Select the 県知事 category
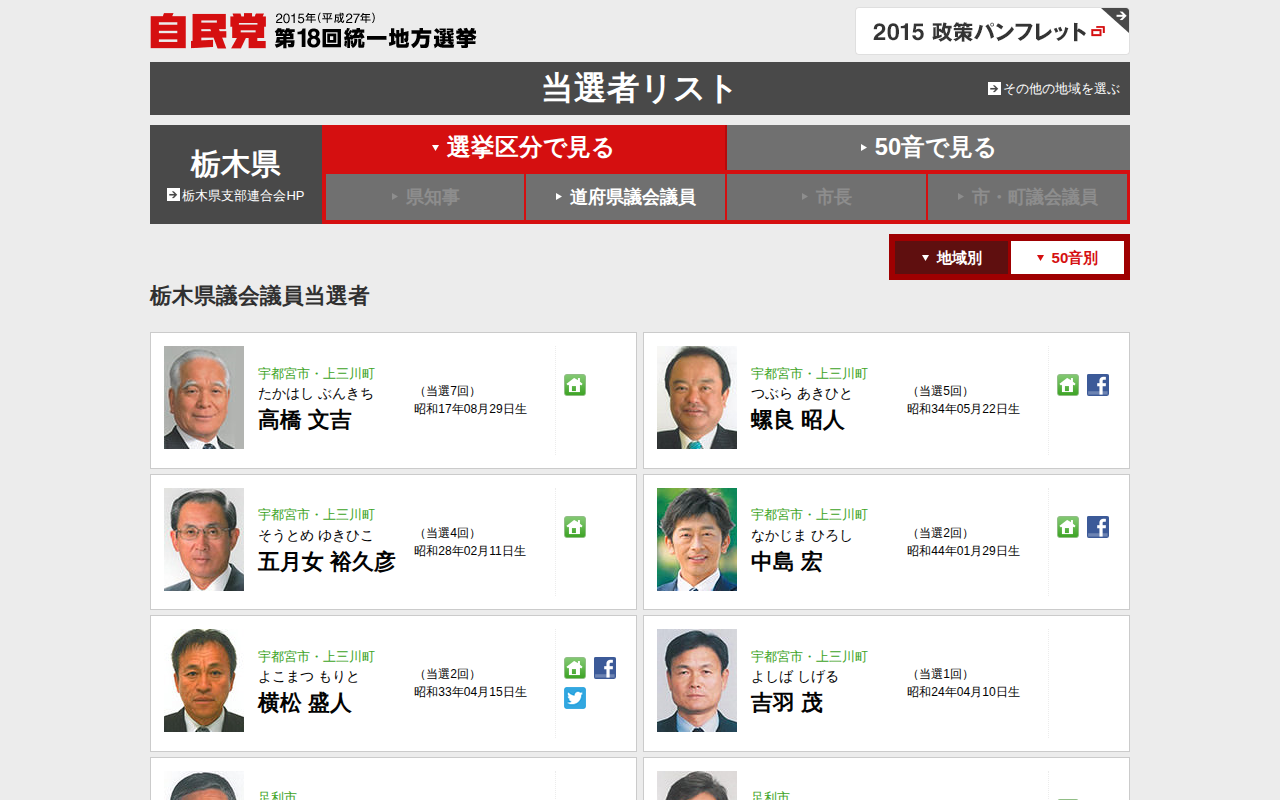1280x800 pixels. [x=425, y=198]
